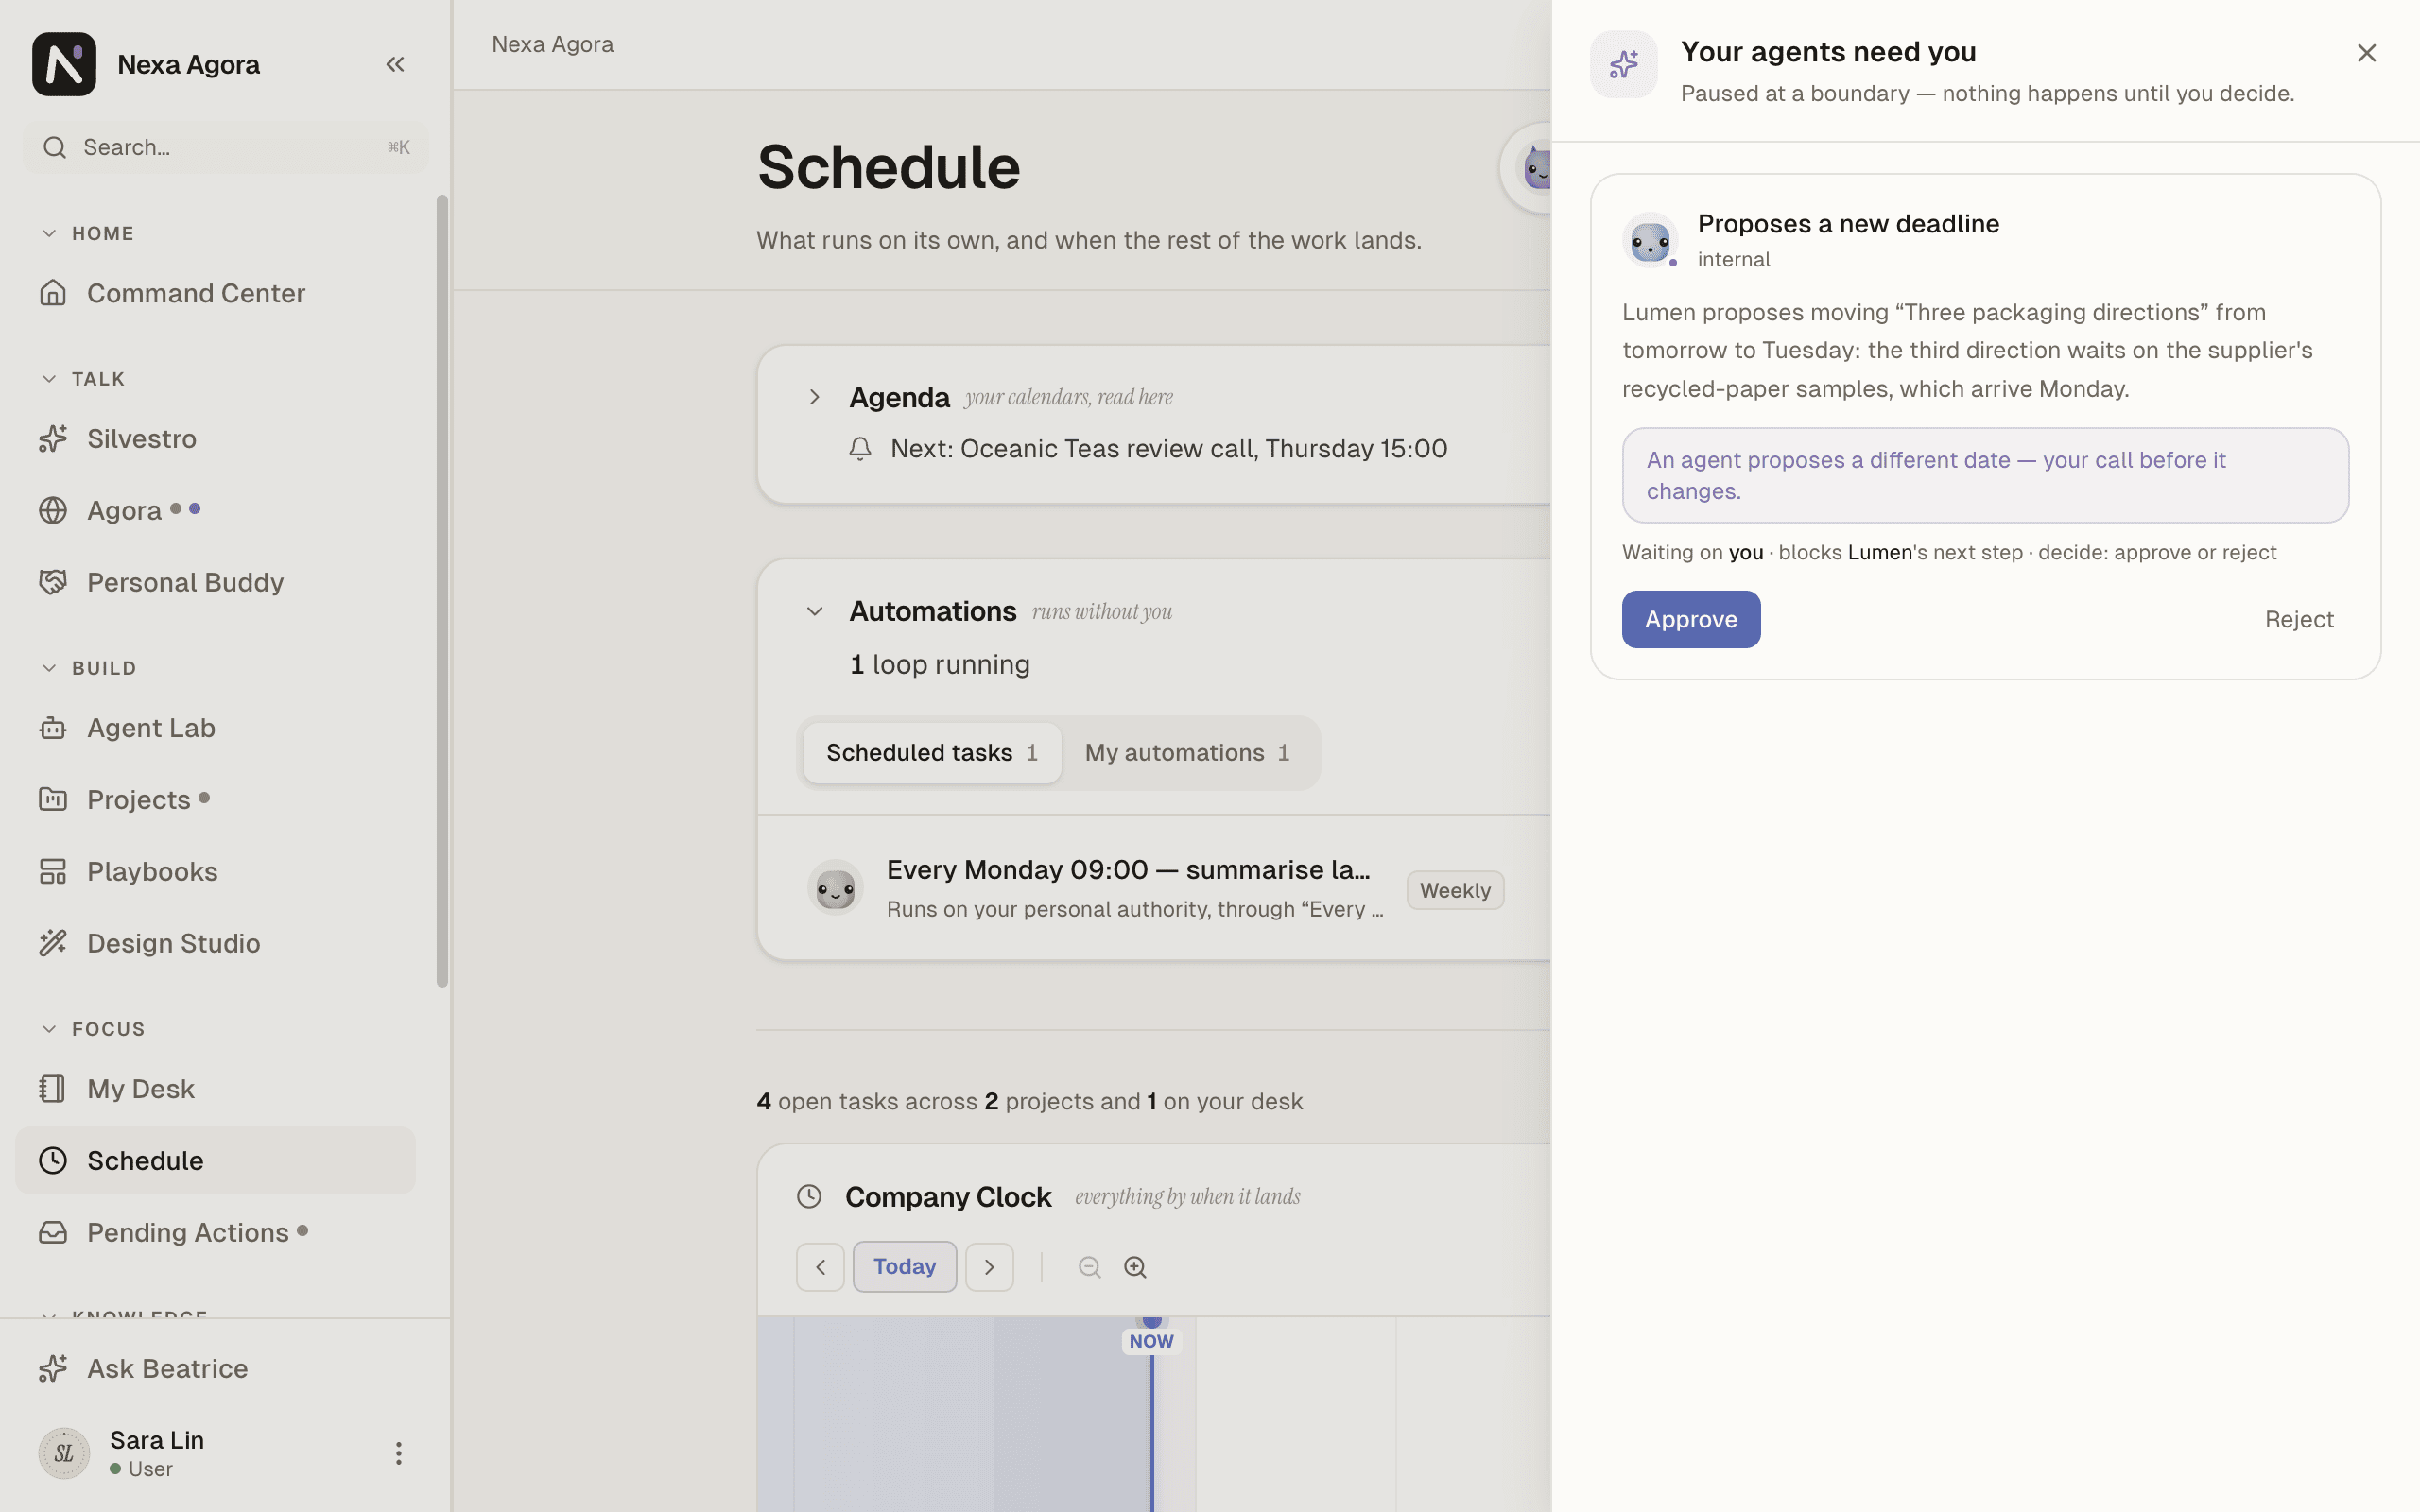Click the Nexa Agora breadcrumb
2420x1512 pixels.
552,44
